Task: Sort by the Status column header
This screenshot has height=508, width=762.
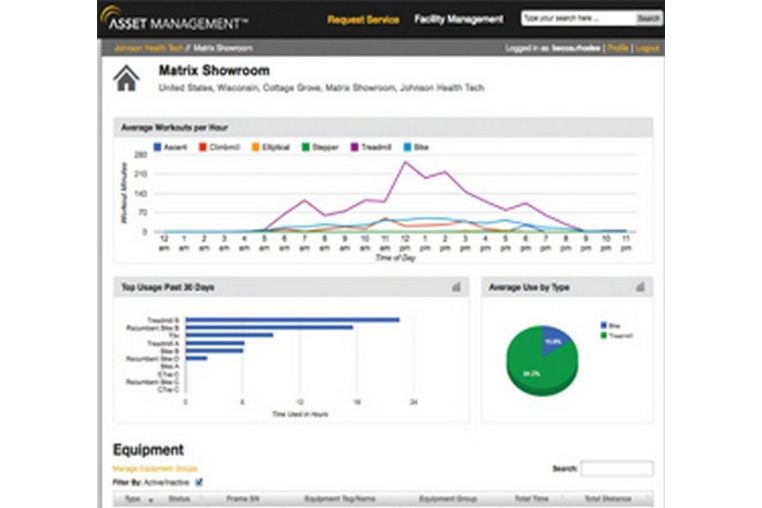Action: click(x=179, y=499)
